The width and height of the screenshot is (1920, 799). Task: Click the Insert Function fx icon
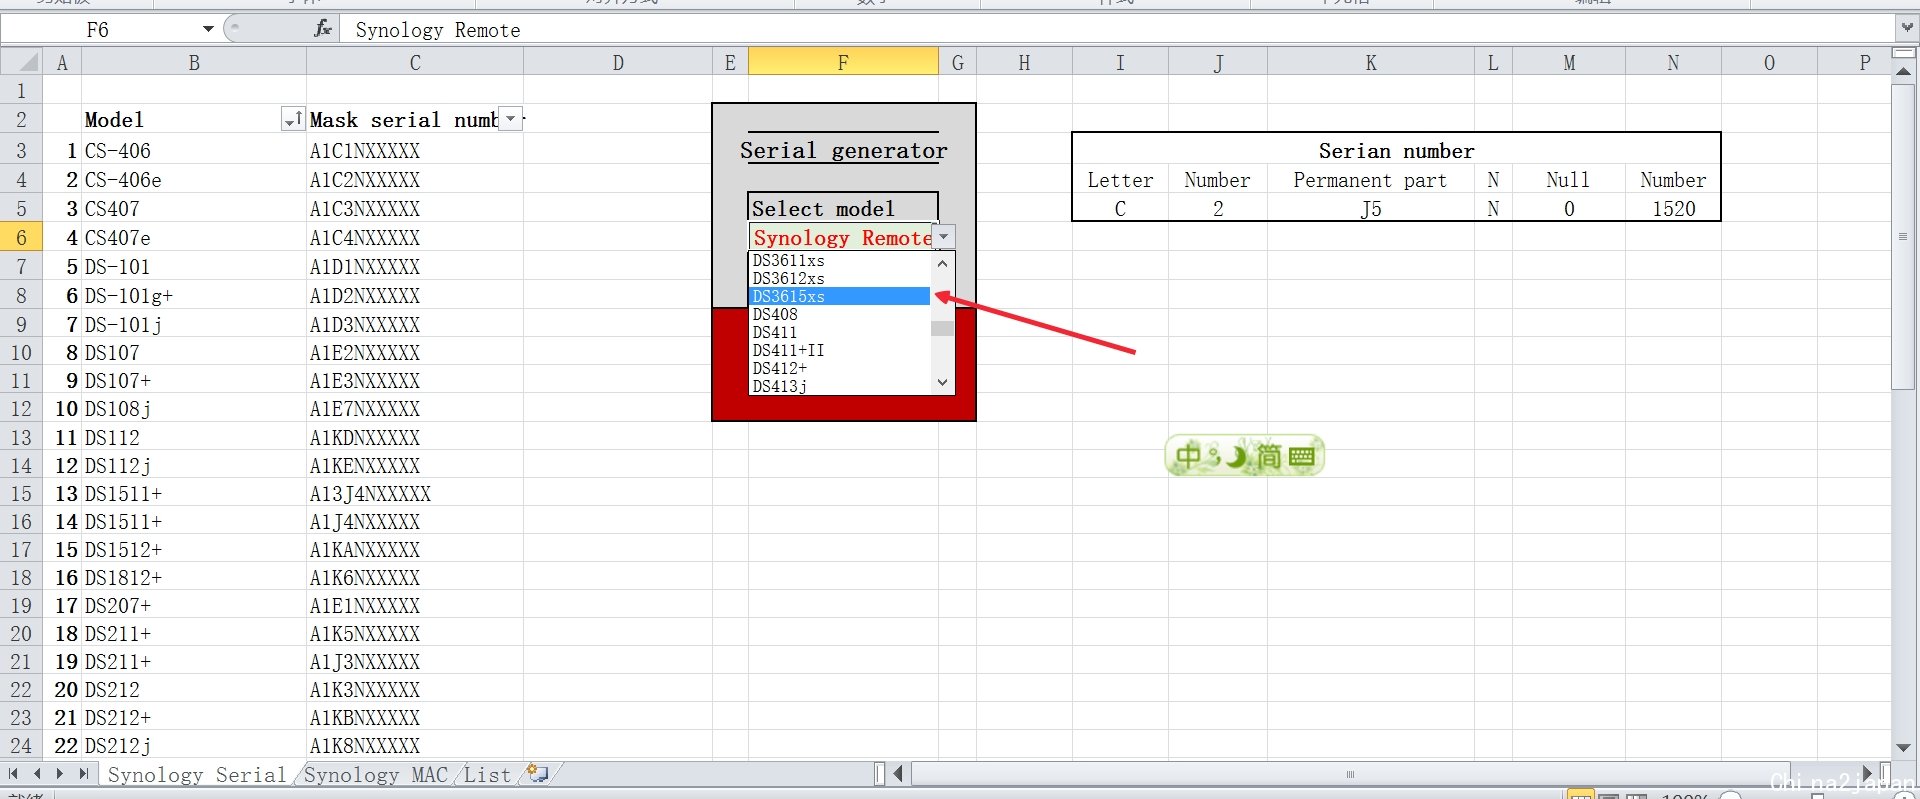point(322,29)
